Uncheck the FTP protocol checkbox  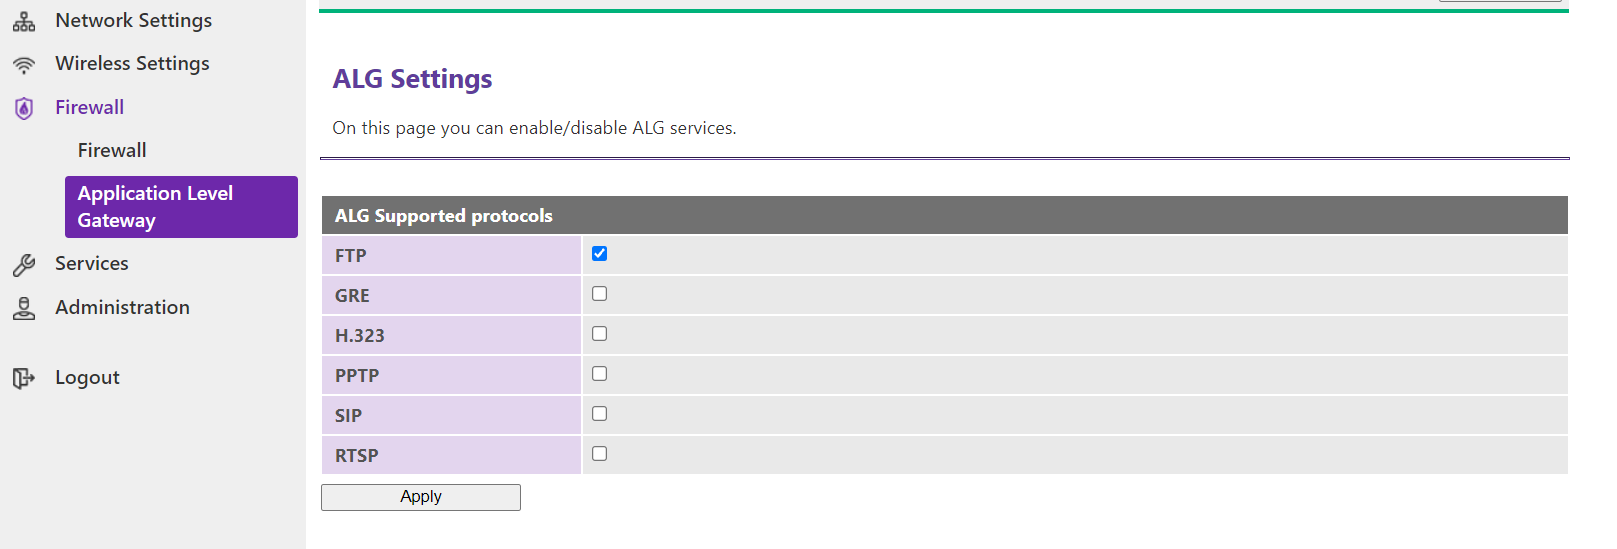[x=599, y=254]
